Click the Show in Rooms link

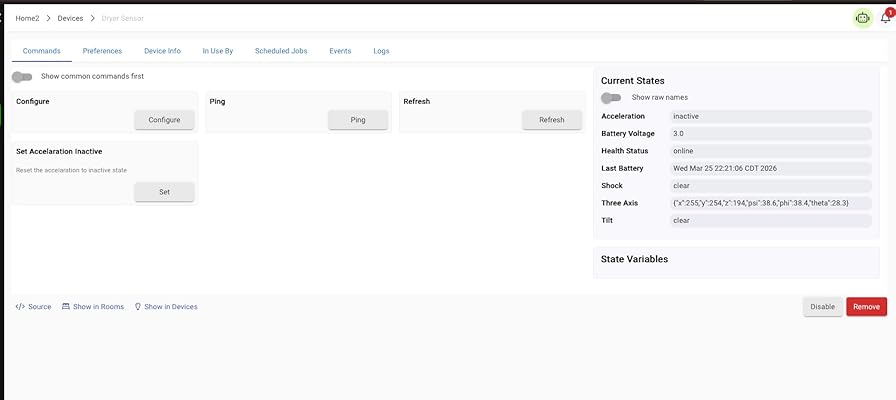pyautogui.click(x=98, y=307)
